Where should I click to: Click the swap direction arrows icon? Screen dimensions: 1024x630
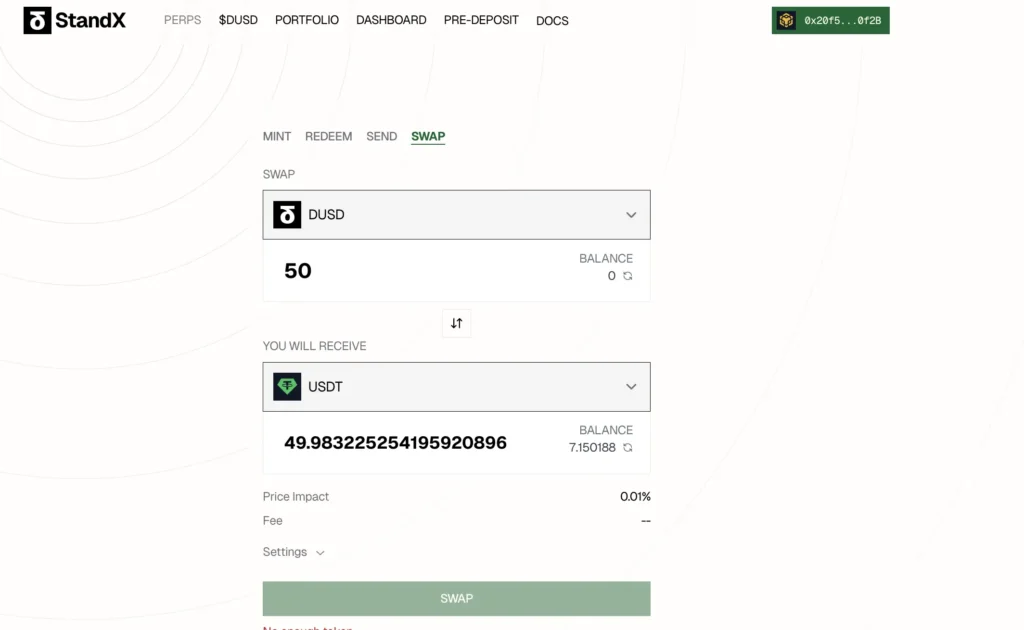pos(457,323)
